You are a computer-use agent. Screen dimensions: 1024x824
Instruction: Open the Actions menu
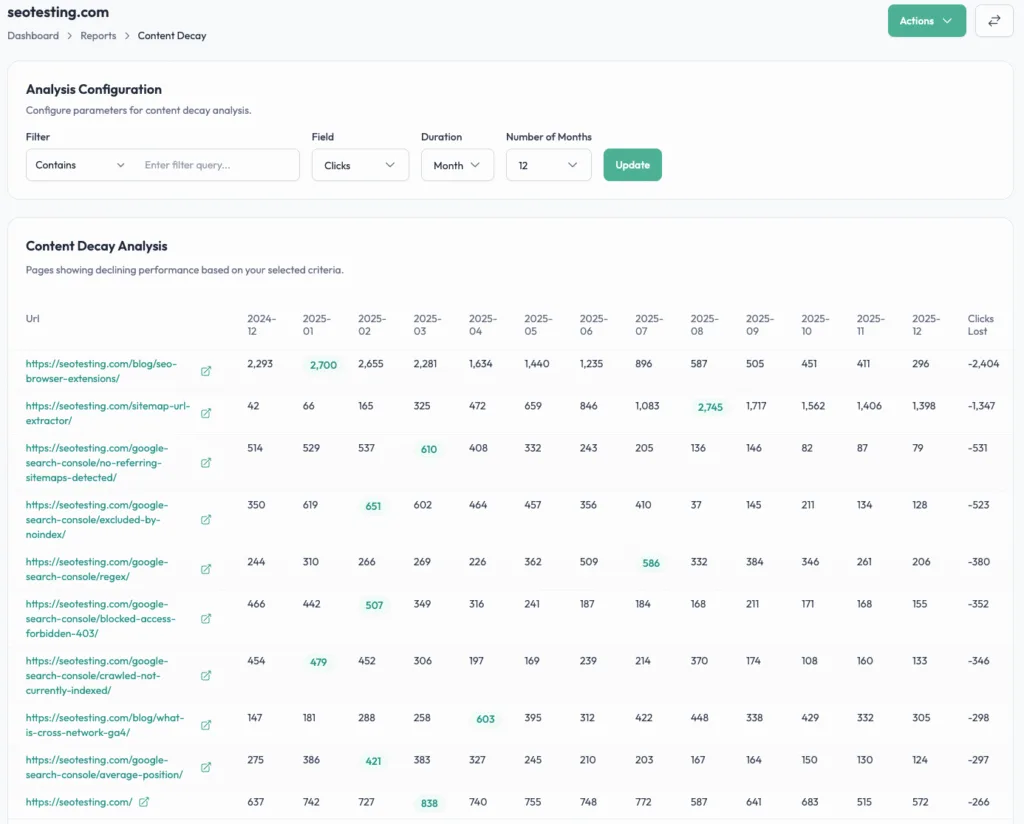point(926,20)
